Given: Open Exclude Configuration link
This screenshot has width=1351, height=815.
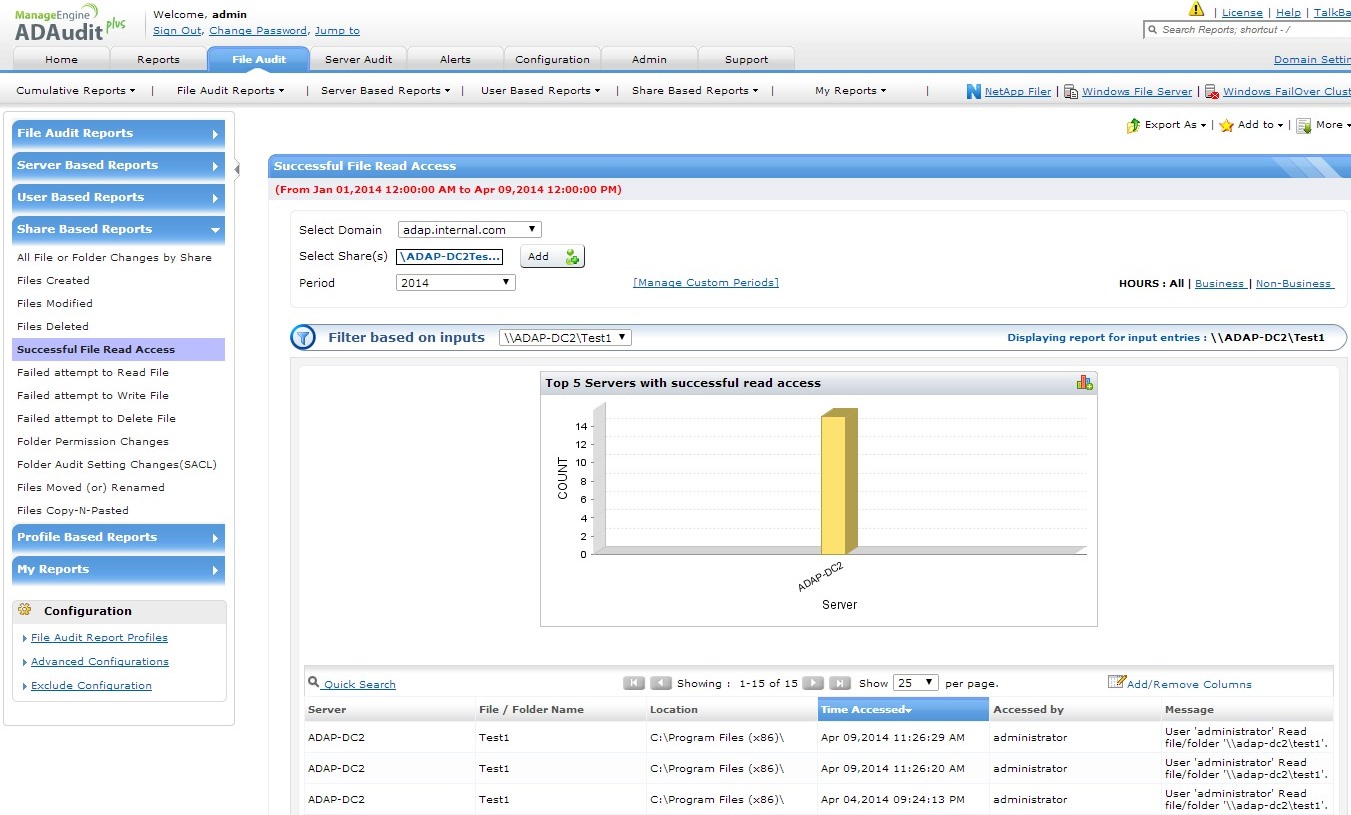Looking at the screenshot, I should (91, 686).
